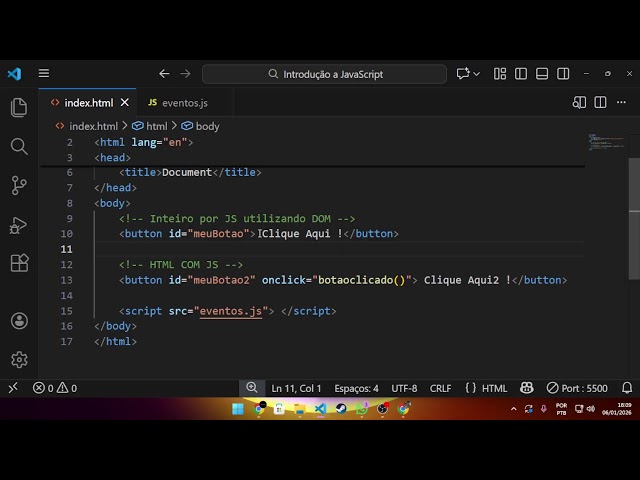Open the editor More Actions ellipsis
The height and width of the screenshot is (480, 640).
621,102
